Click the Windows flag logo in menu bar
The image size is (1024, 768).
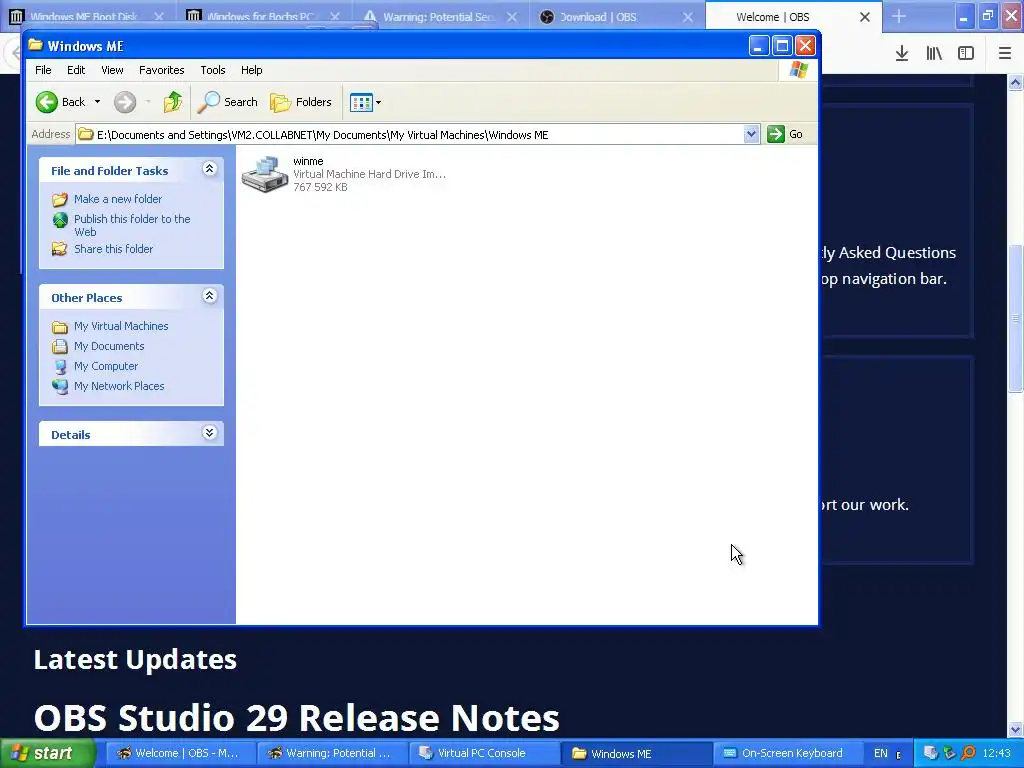pyautogui.click(x=798, y=70)
